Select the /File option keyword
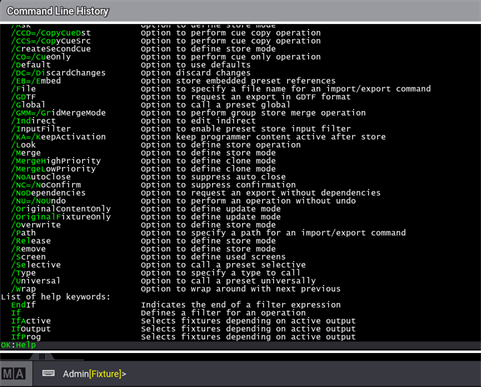Viewport: 481px width, 387px height. (x=23, y=89)
